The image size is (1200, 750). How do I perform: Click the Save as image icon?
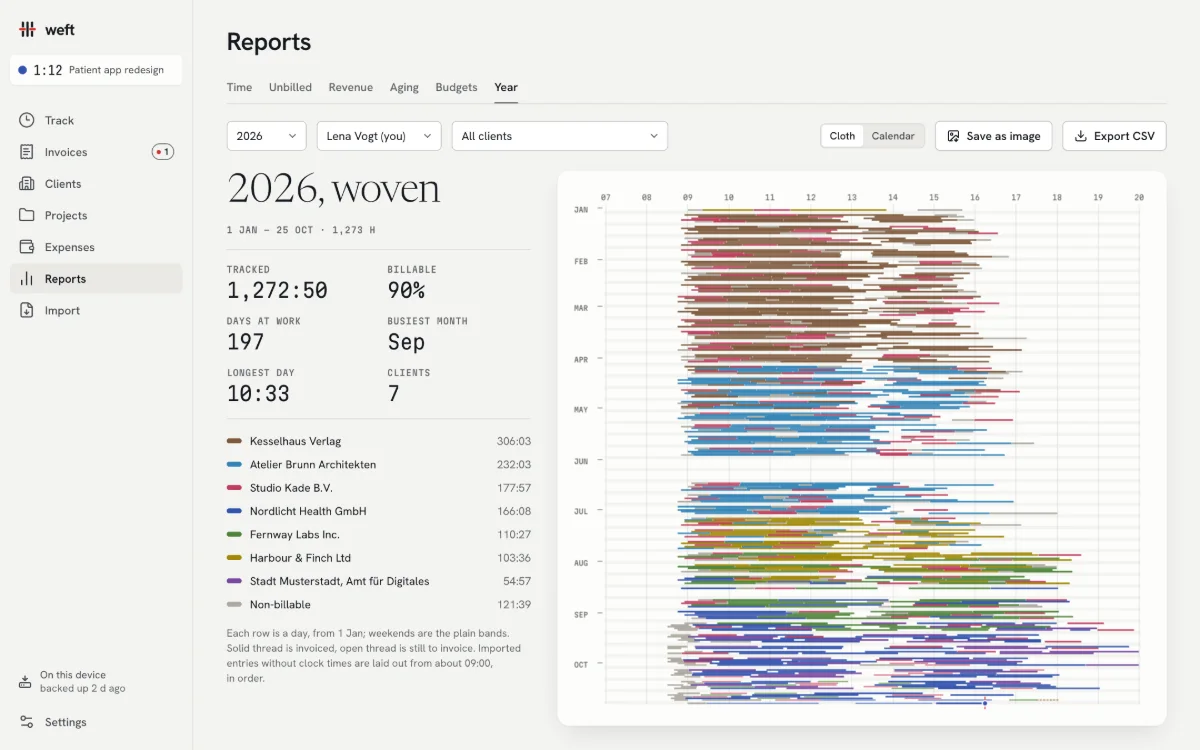(x=953, y=136)
